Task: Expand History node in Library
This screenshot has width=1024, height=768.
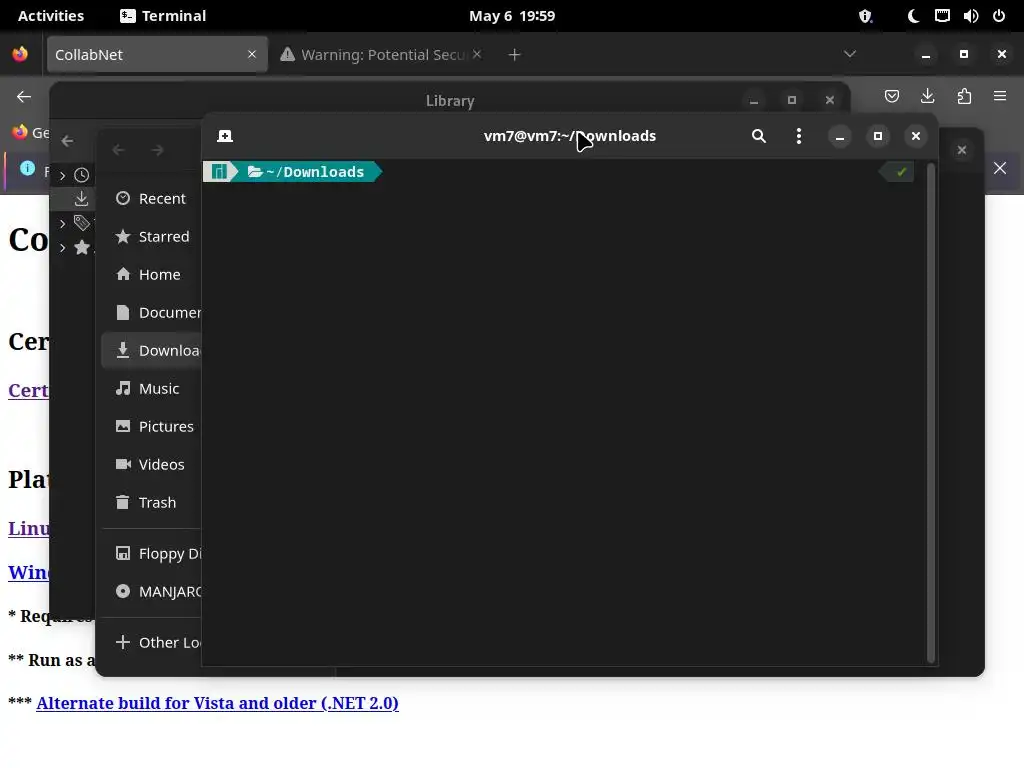Action: (x=62, y=175)
